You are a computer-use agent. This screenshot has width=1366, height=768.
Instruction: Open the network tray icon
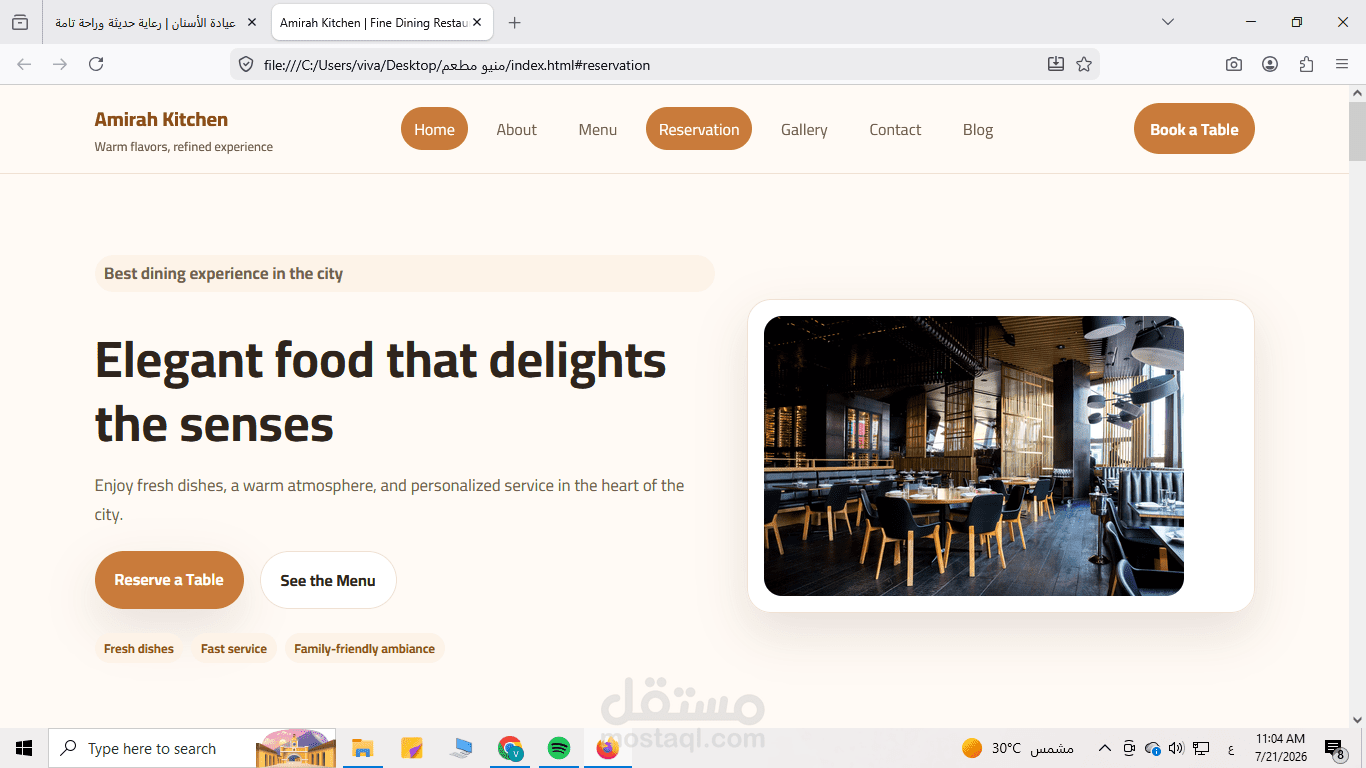click(x=1201, y=748)
